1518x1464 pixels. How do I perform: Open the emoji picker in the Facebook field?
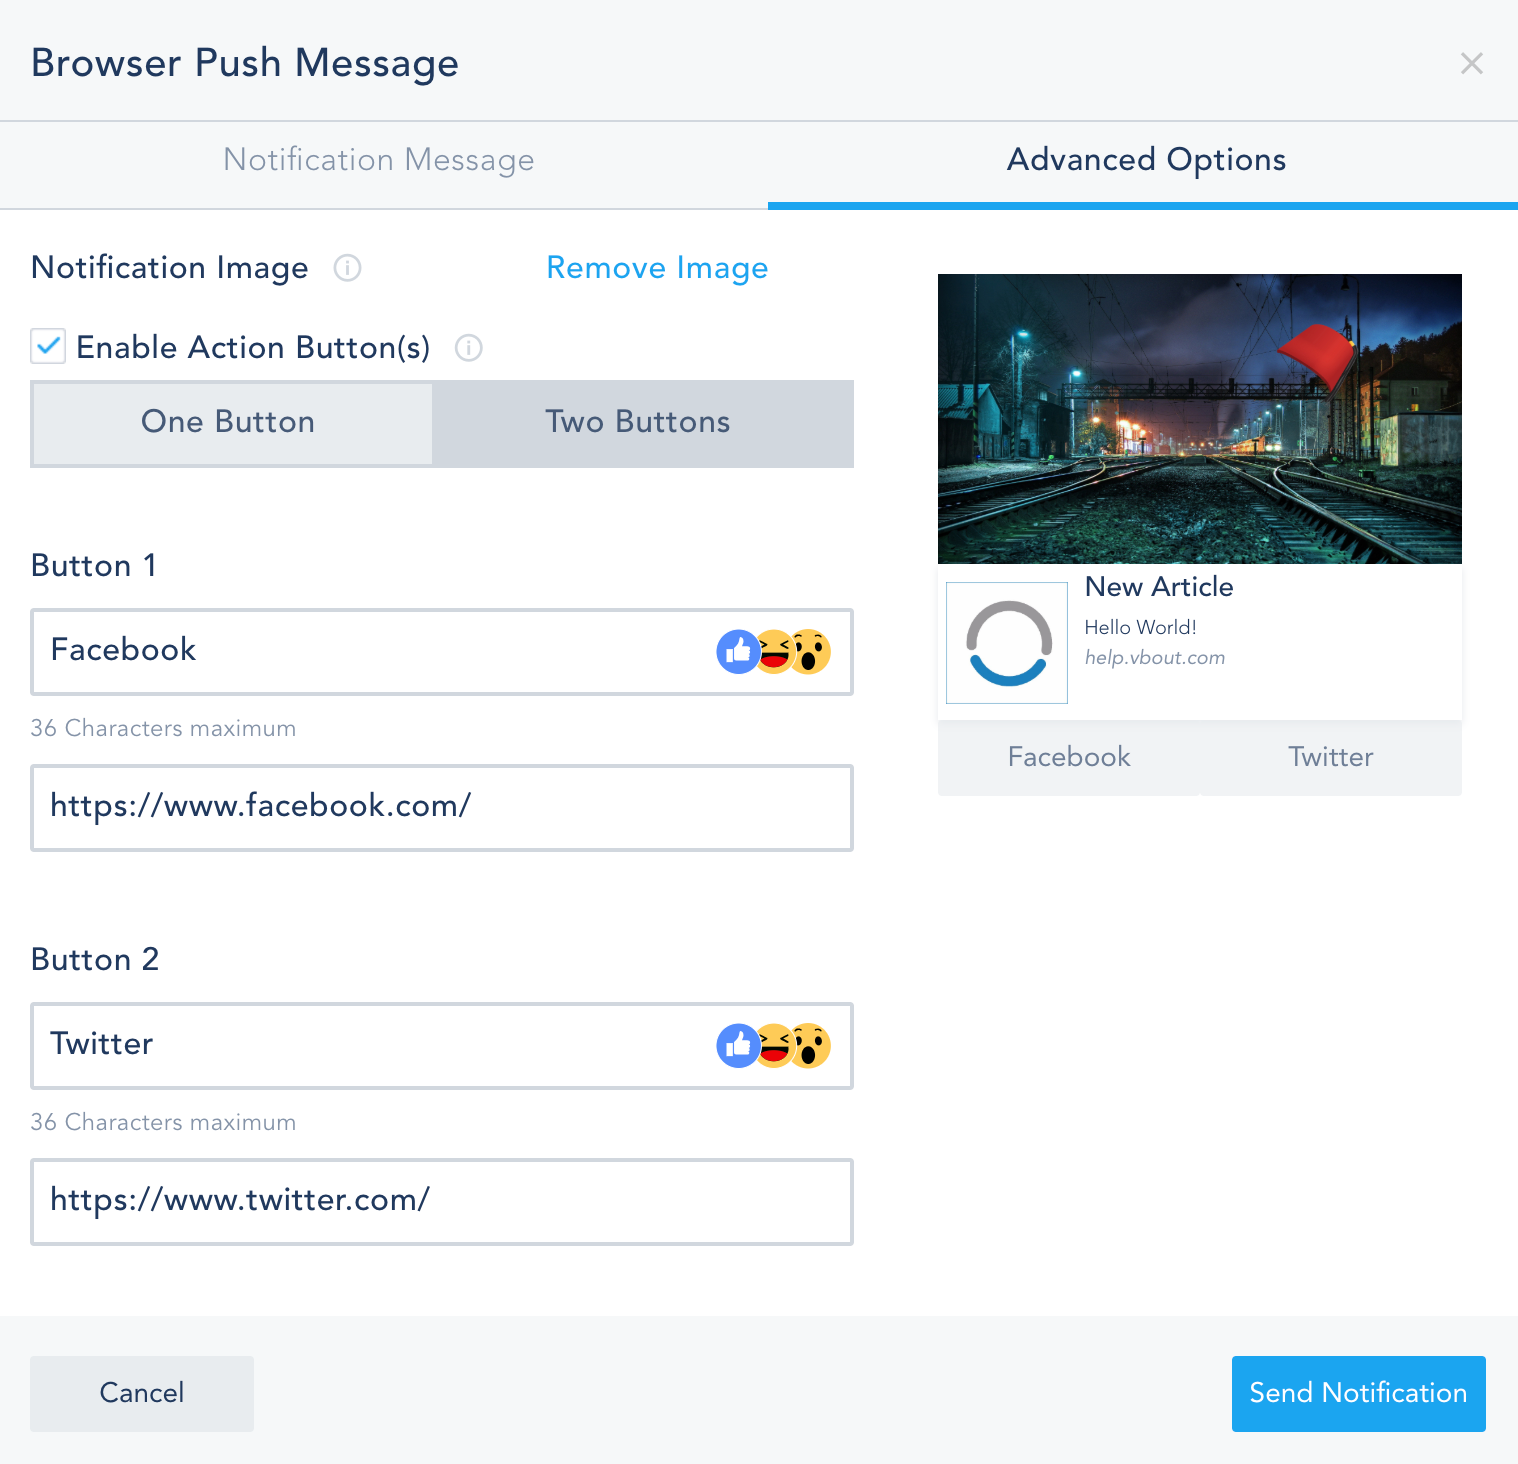774,652
